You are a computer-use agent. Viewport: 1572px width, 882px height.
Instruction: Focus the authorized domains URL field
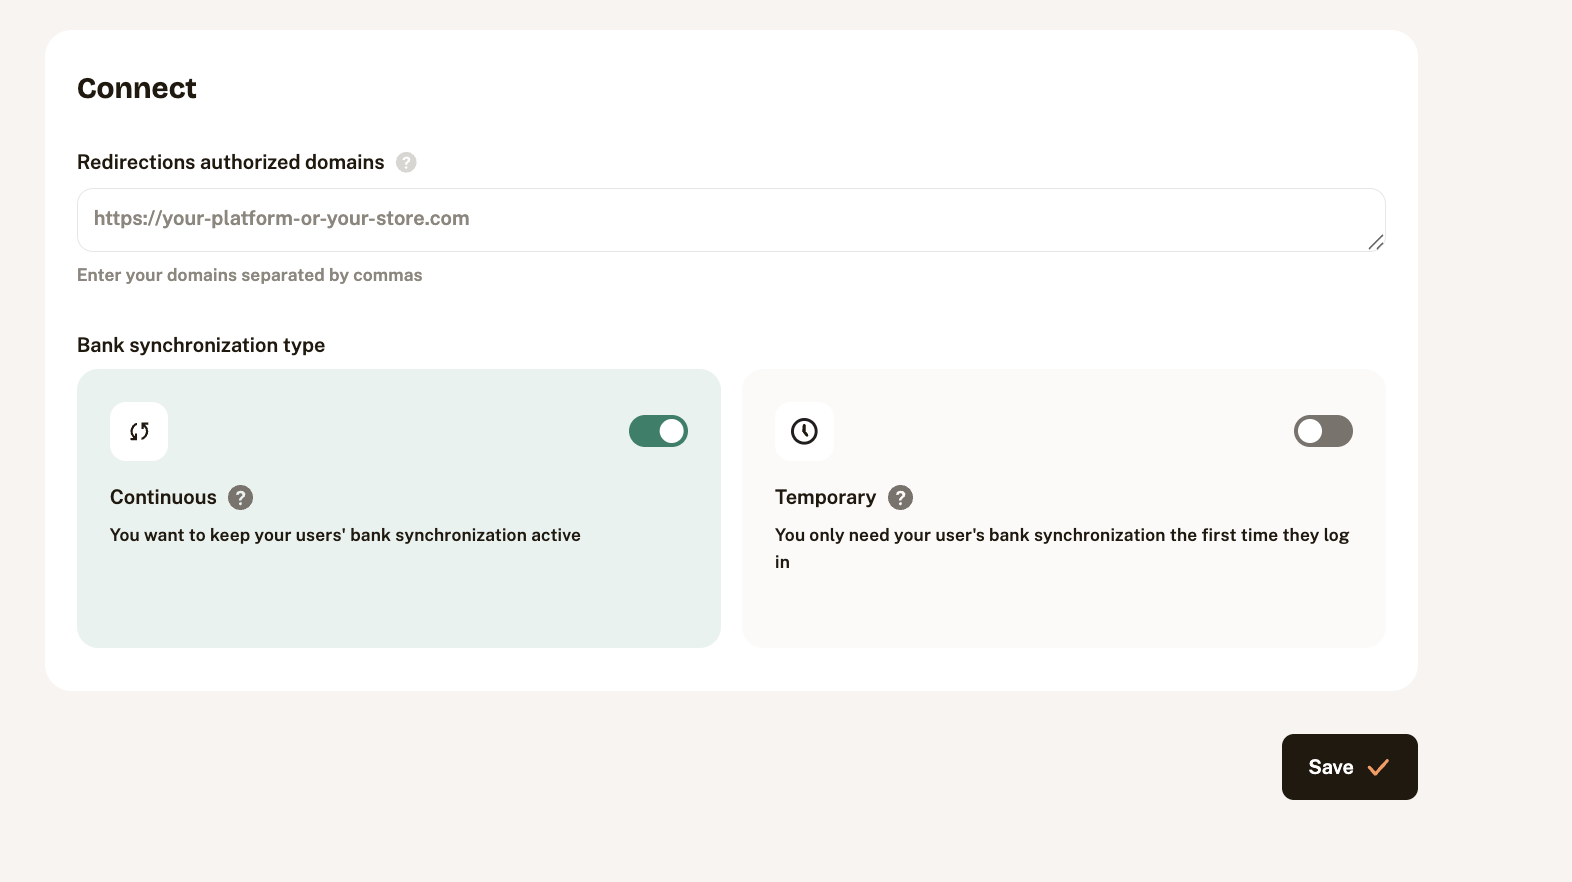coord(731,220)
